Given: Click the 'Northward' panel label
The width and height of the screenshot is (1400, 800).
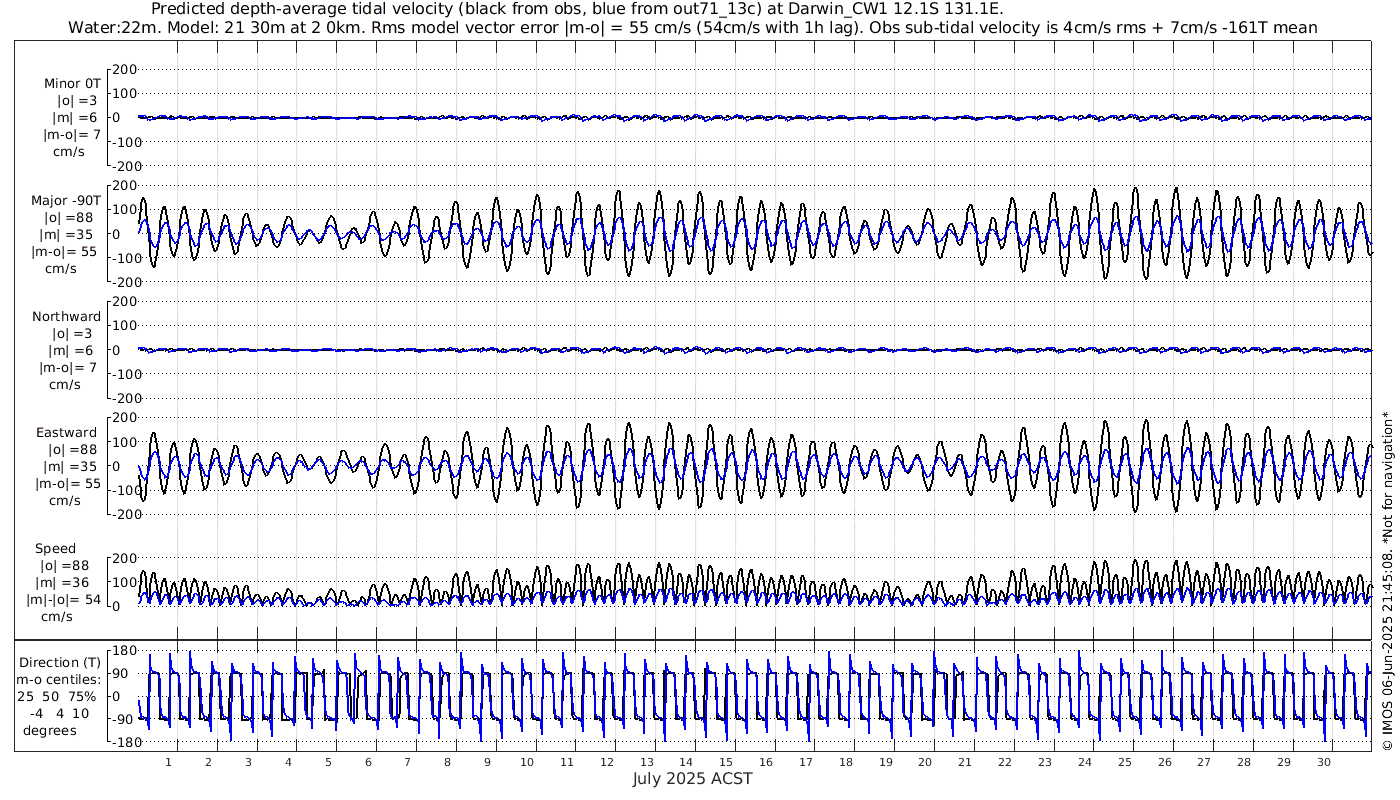Looking at the screenshot, I should [x=66, y=317].
